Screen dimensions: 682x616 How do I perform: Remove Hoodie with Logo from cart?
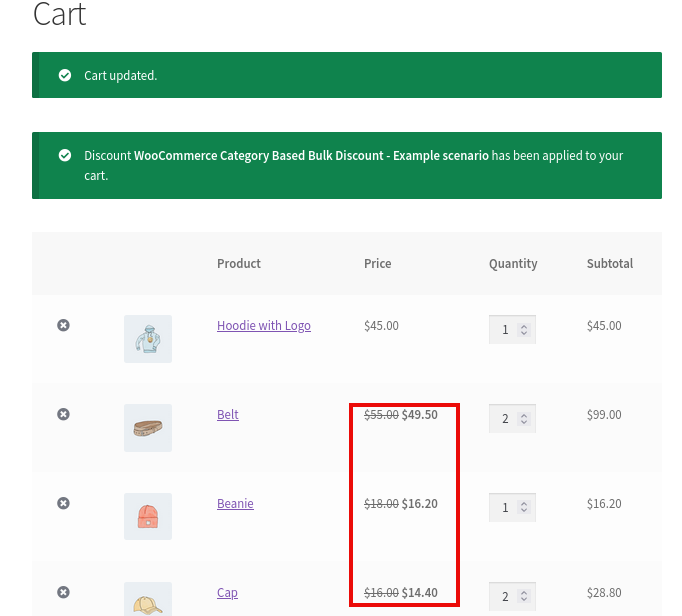pos(63,325)
